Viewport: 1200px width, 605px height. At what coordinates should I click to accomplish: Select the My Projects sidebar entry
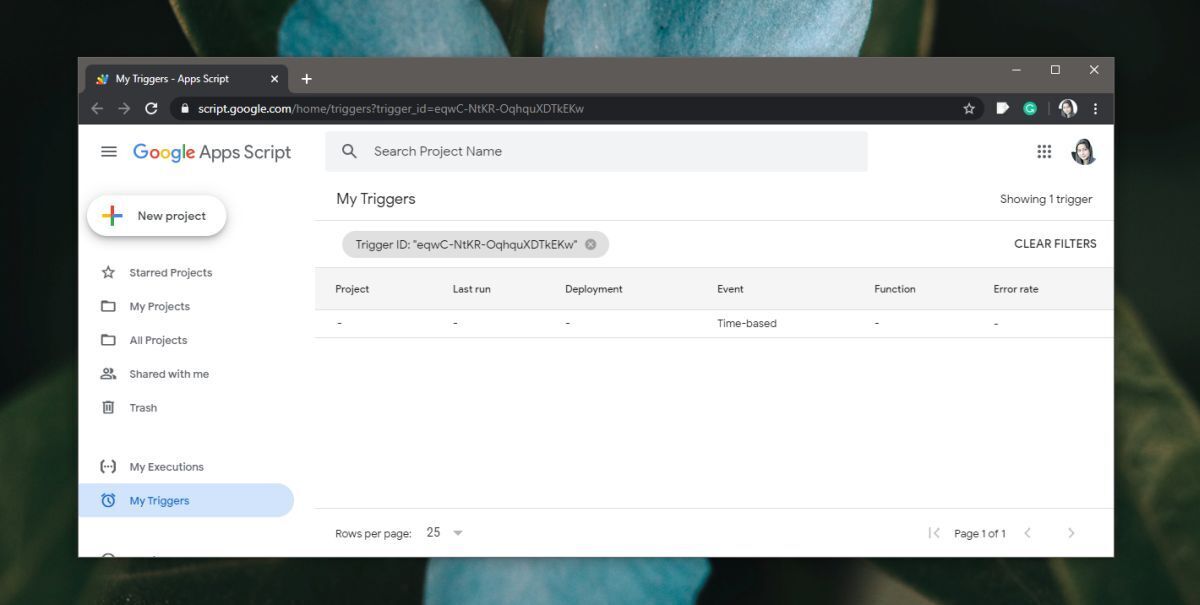[160, 306]
